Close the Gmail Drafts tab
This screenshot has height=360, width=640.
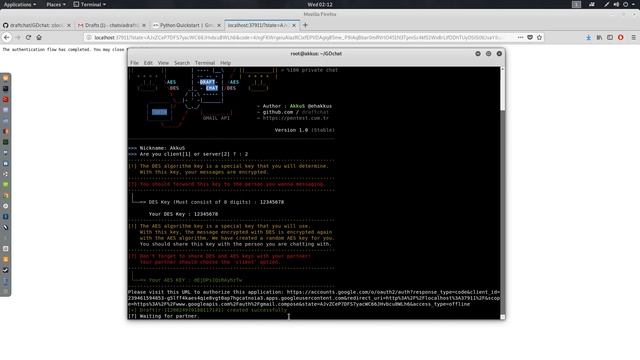pos(144,25)
